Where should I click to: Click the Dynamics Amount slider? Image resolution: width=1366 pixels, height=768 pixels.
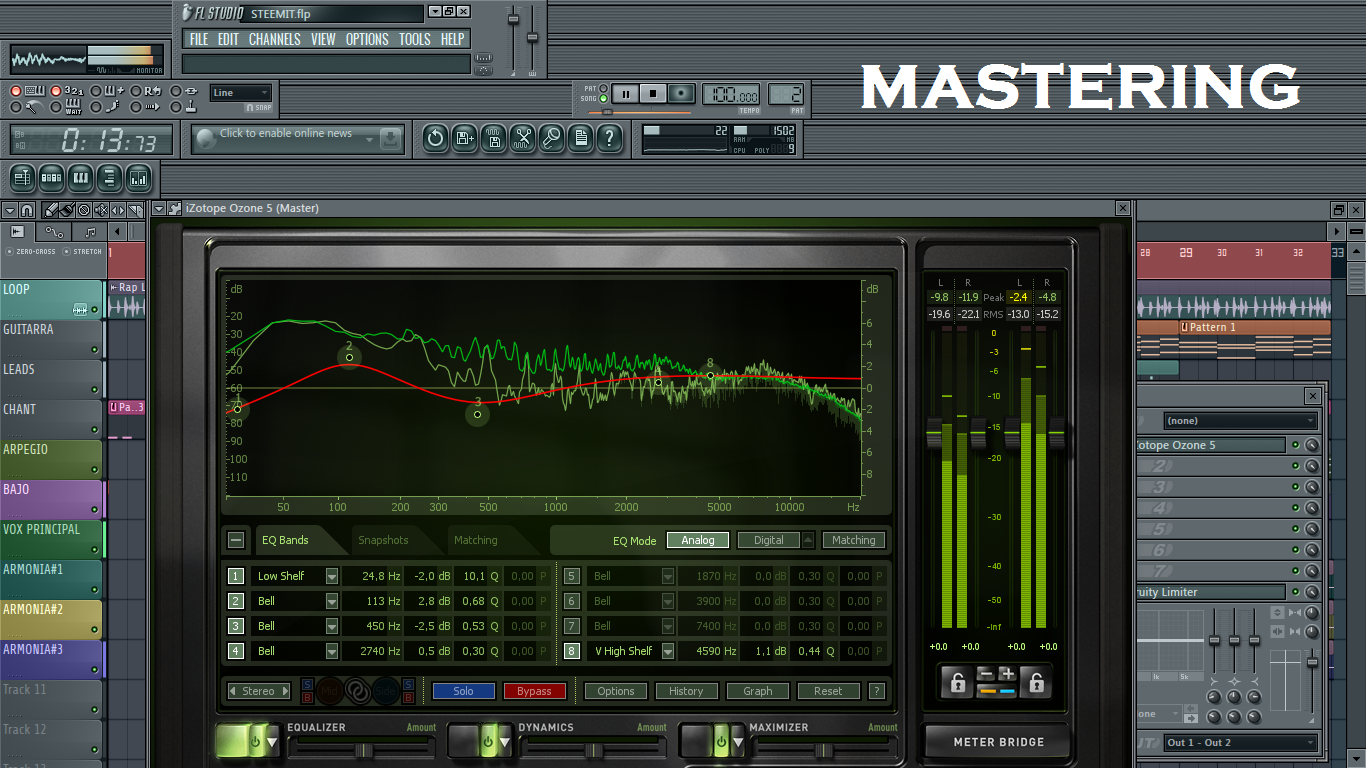594,749
